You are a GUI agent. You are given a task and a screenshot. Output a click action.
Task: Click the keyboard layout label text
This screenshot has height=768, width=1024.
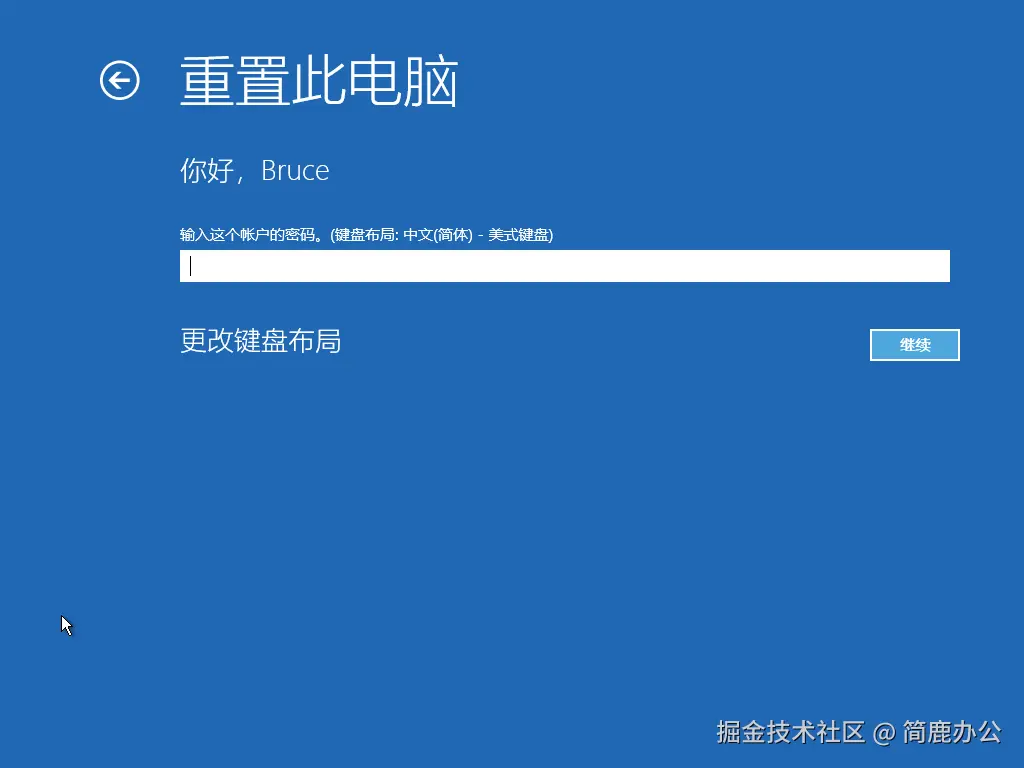tap(366, 234)
